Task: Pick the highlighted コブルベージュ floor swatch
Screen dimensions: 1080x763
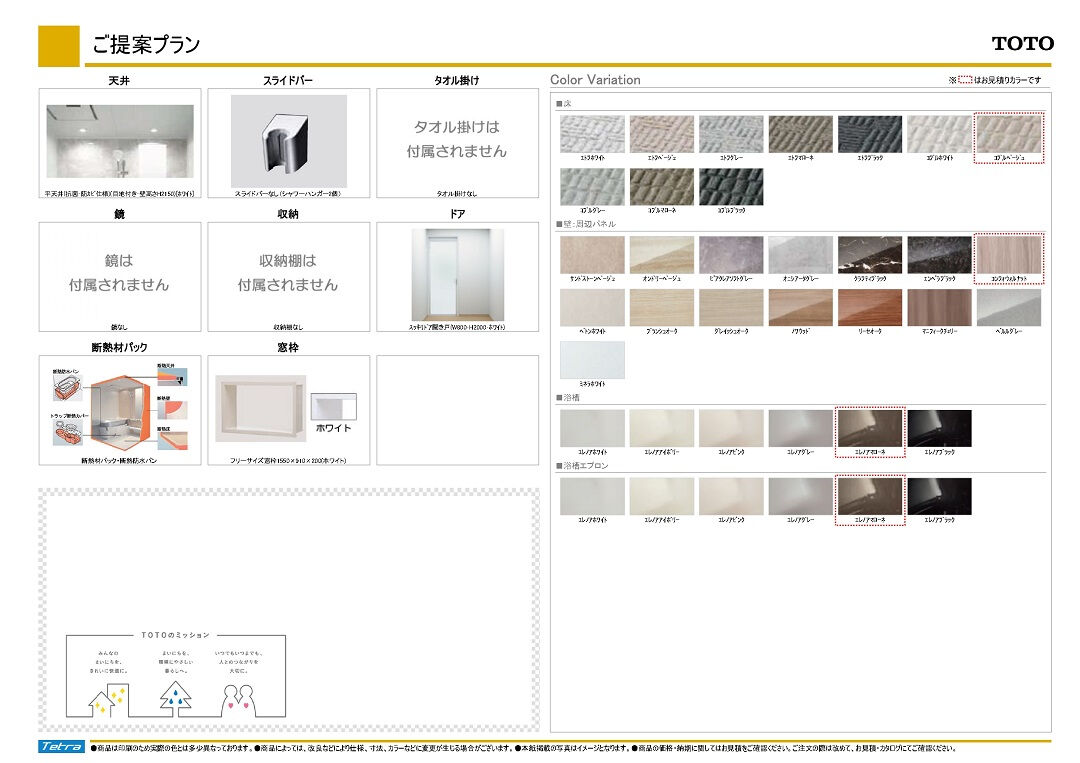Action: pyautogui.click(x=1009, y=134)
